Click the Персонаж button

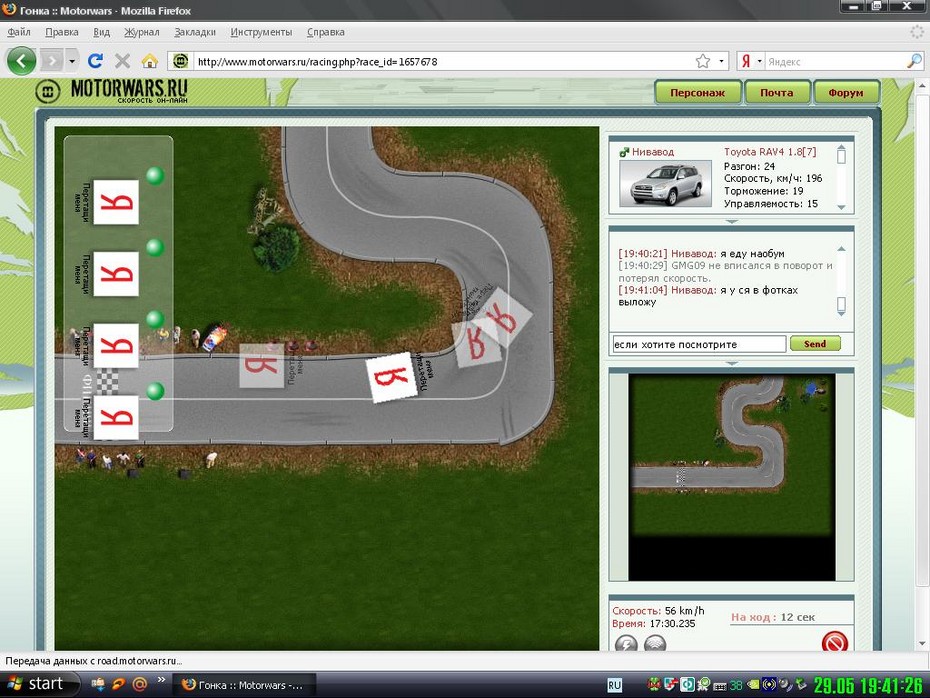[x=698, y=93]
